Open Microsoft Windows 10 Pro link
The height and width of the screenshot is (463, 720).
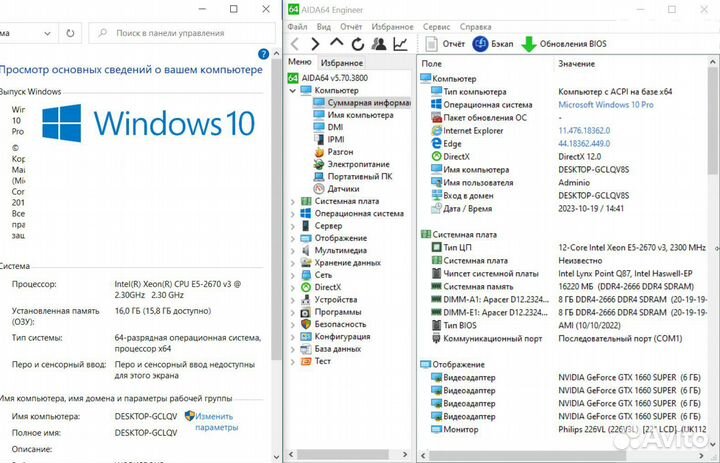[x=606, y=105]
